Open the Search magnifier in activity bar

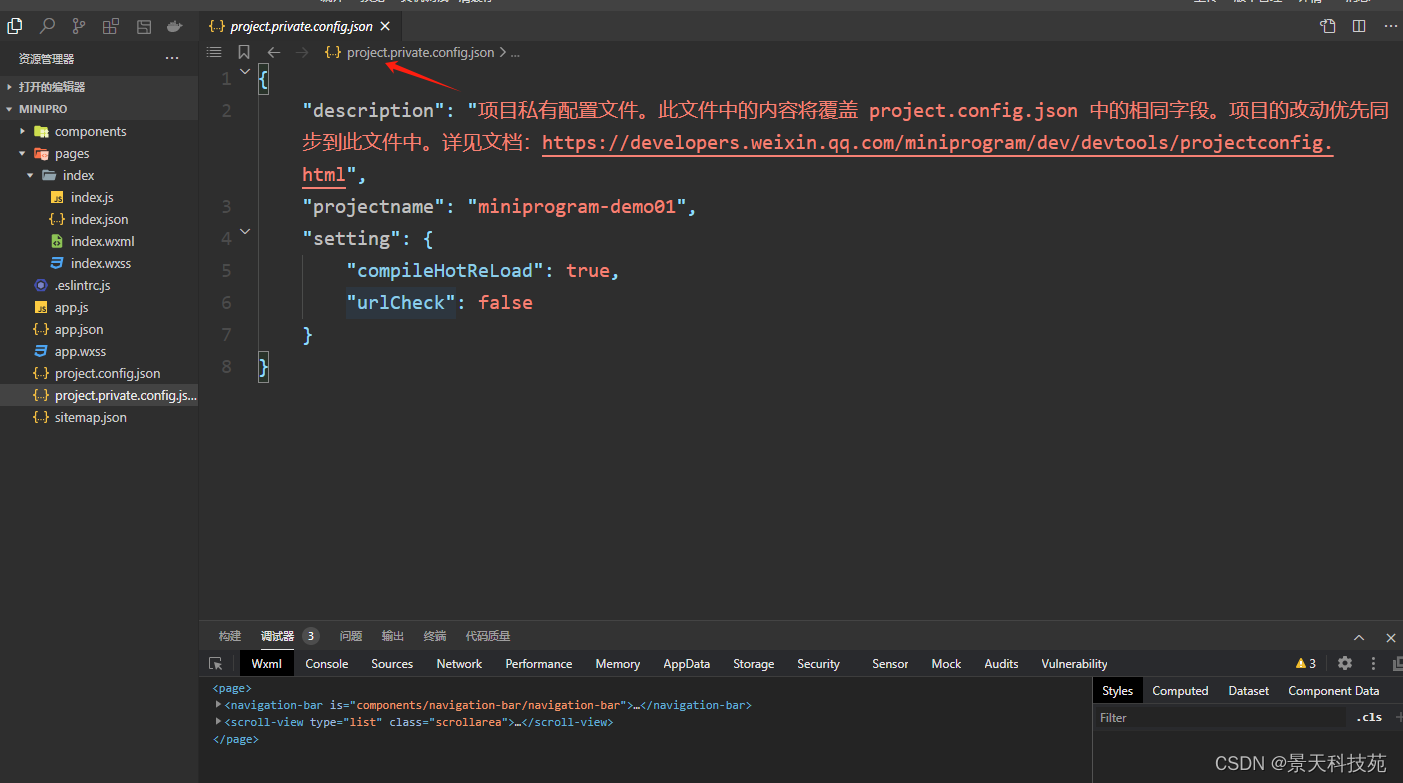point(47,26)
